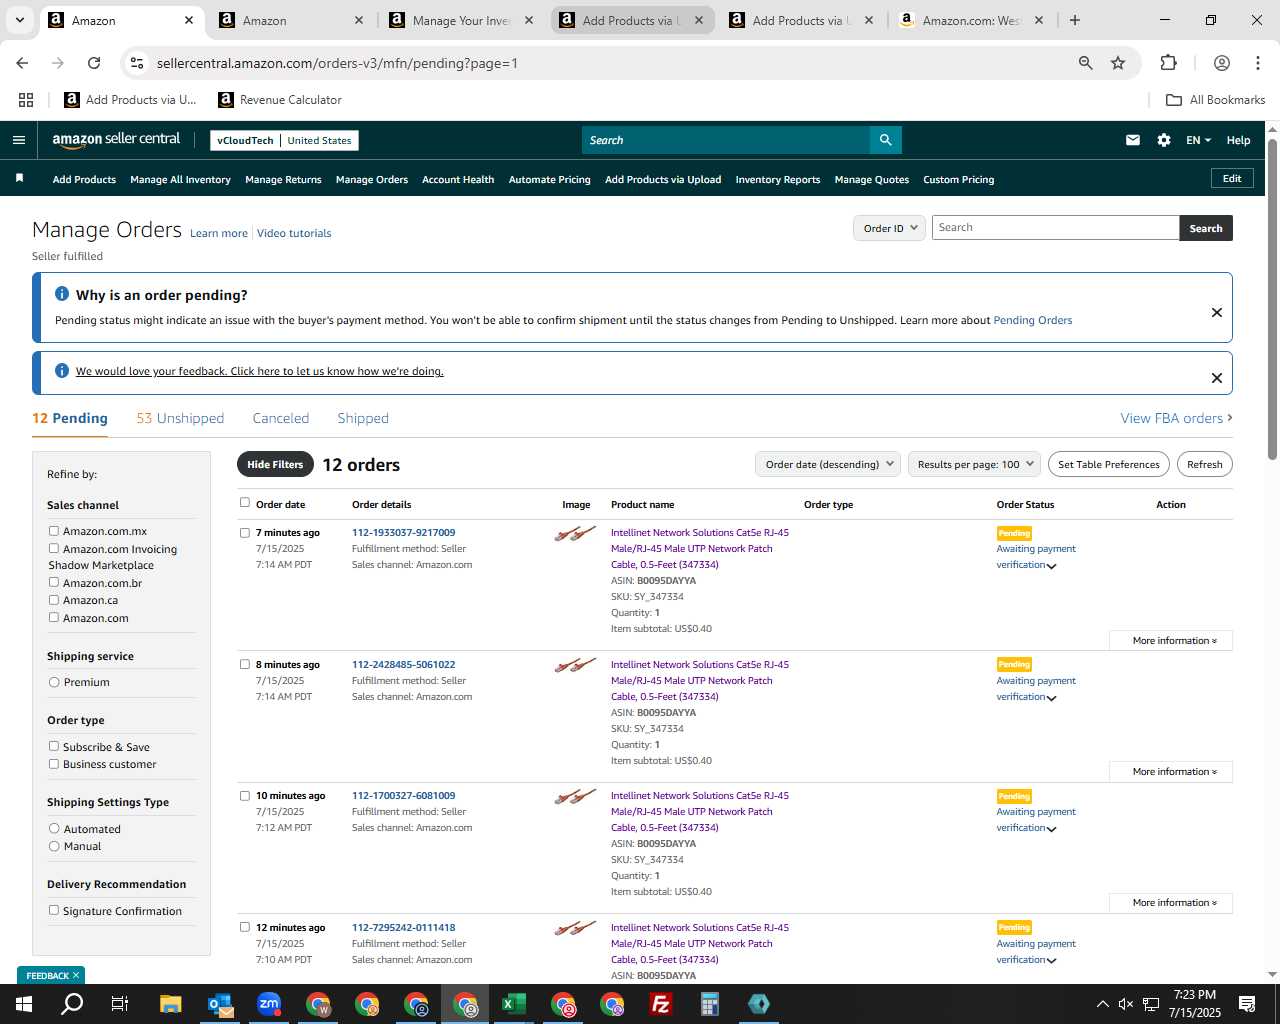Open the Order date (descending) sort dropdown
Image resolution: width=1280 pixels, height=1024 pixels.
(x=828, y=464)
